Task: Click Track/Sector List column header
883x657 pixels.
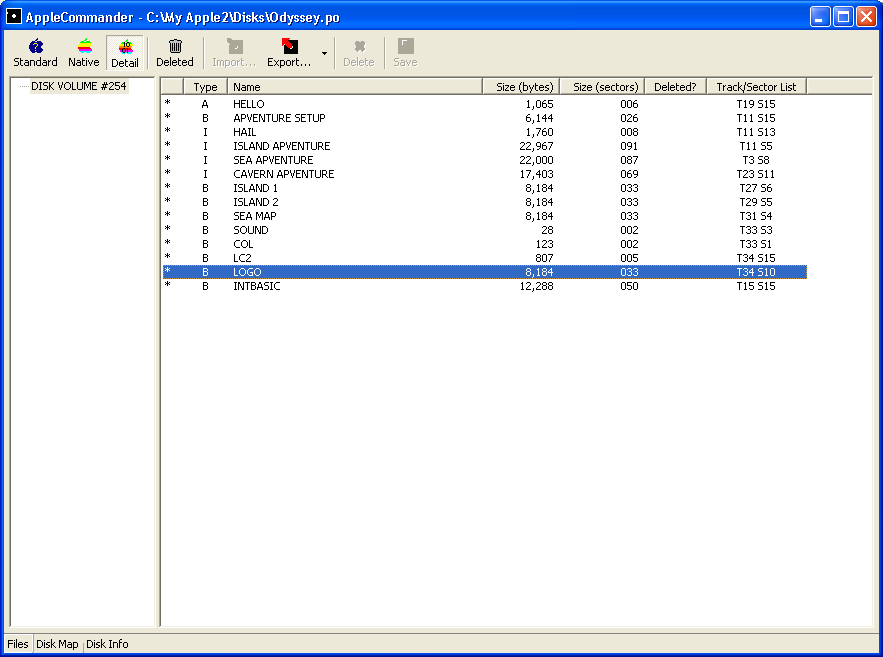Action: tap(756, 87)
